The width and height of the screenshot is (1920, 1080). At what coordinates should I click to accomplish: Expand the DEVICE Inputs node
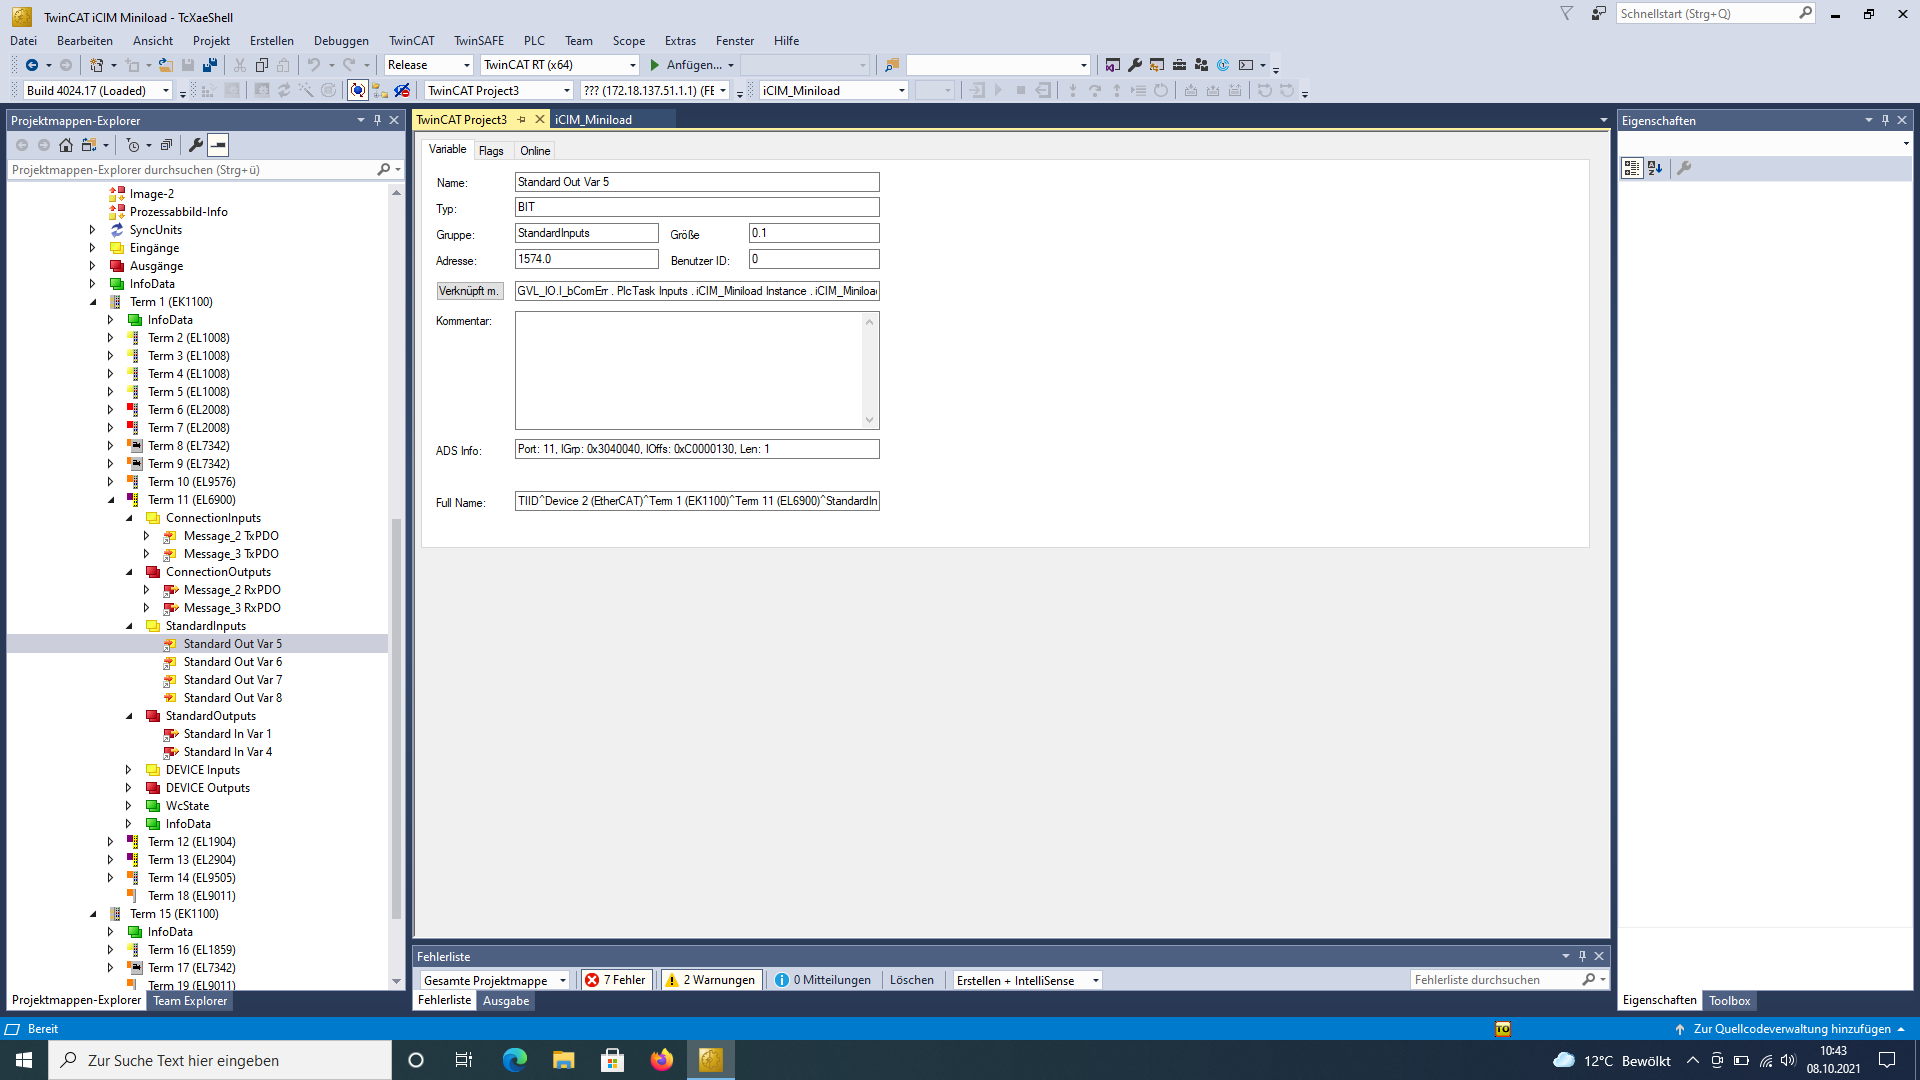coord(129,770)
